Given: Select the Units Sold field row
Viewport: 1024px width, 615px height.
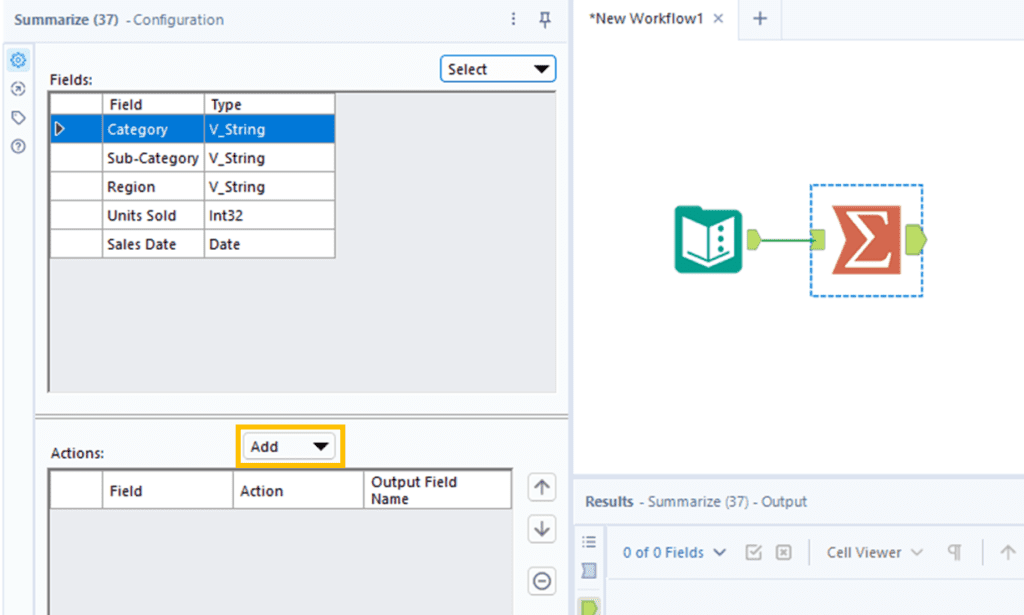Looking at the screenshot, I should tap(141, 215).
